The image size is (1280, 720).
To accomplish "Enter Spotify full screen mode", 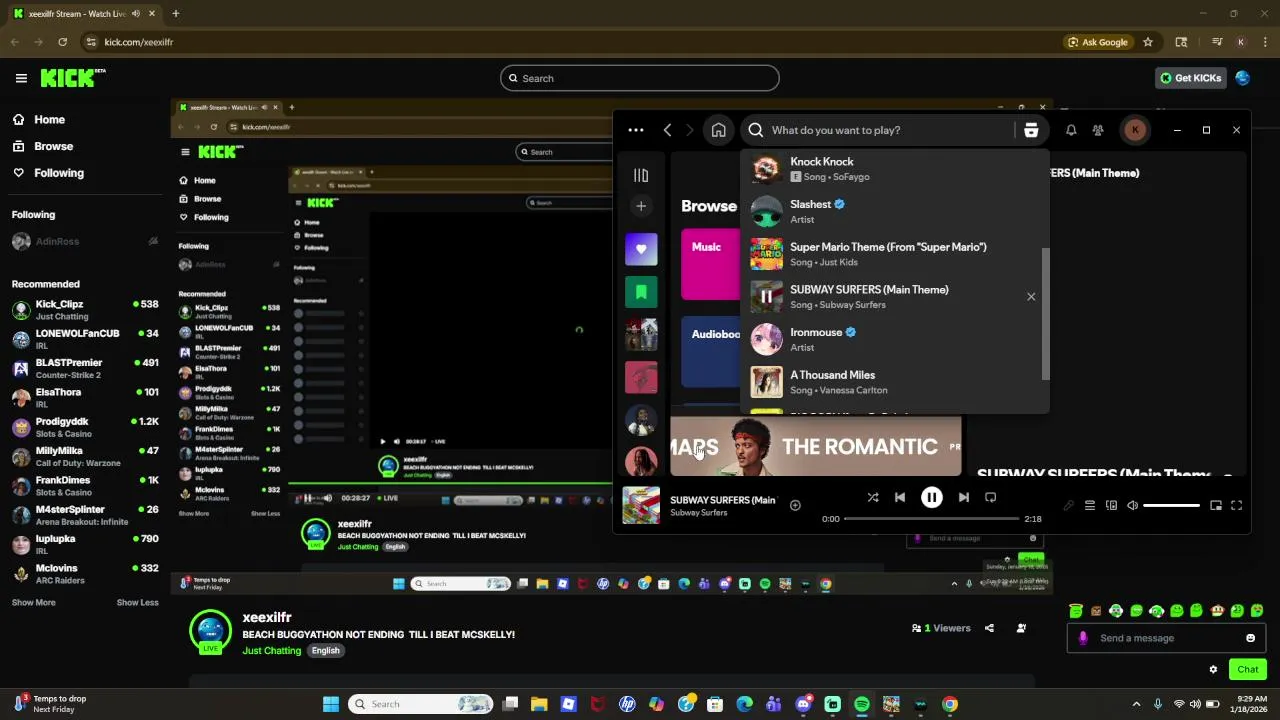I will click(x=1236, y=506).
